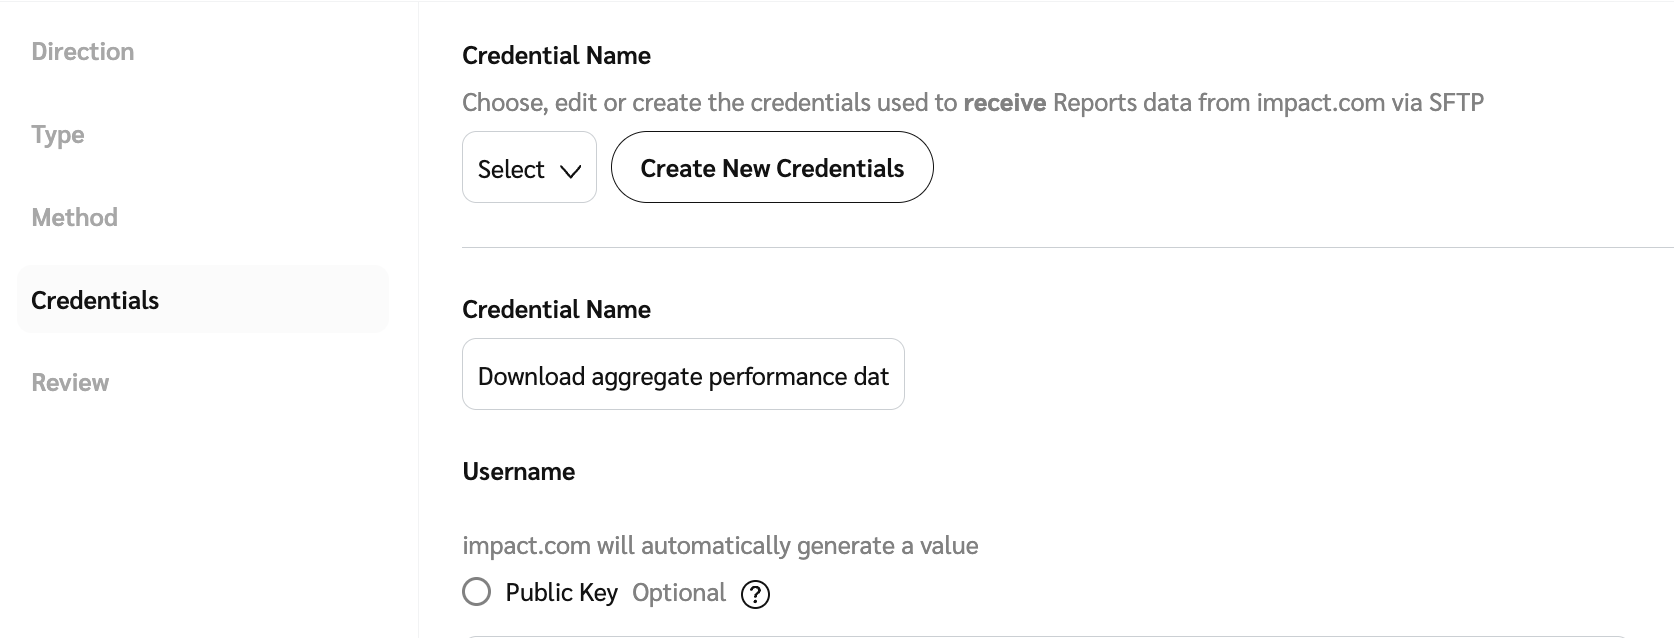Screen dimensions: 1674x638
Task: Click the Optional text beside Public Key
Action: point(679,593)
